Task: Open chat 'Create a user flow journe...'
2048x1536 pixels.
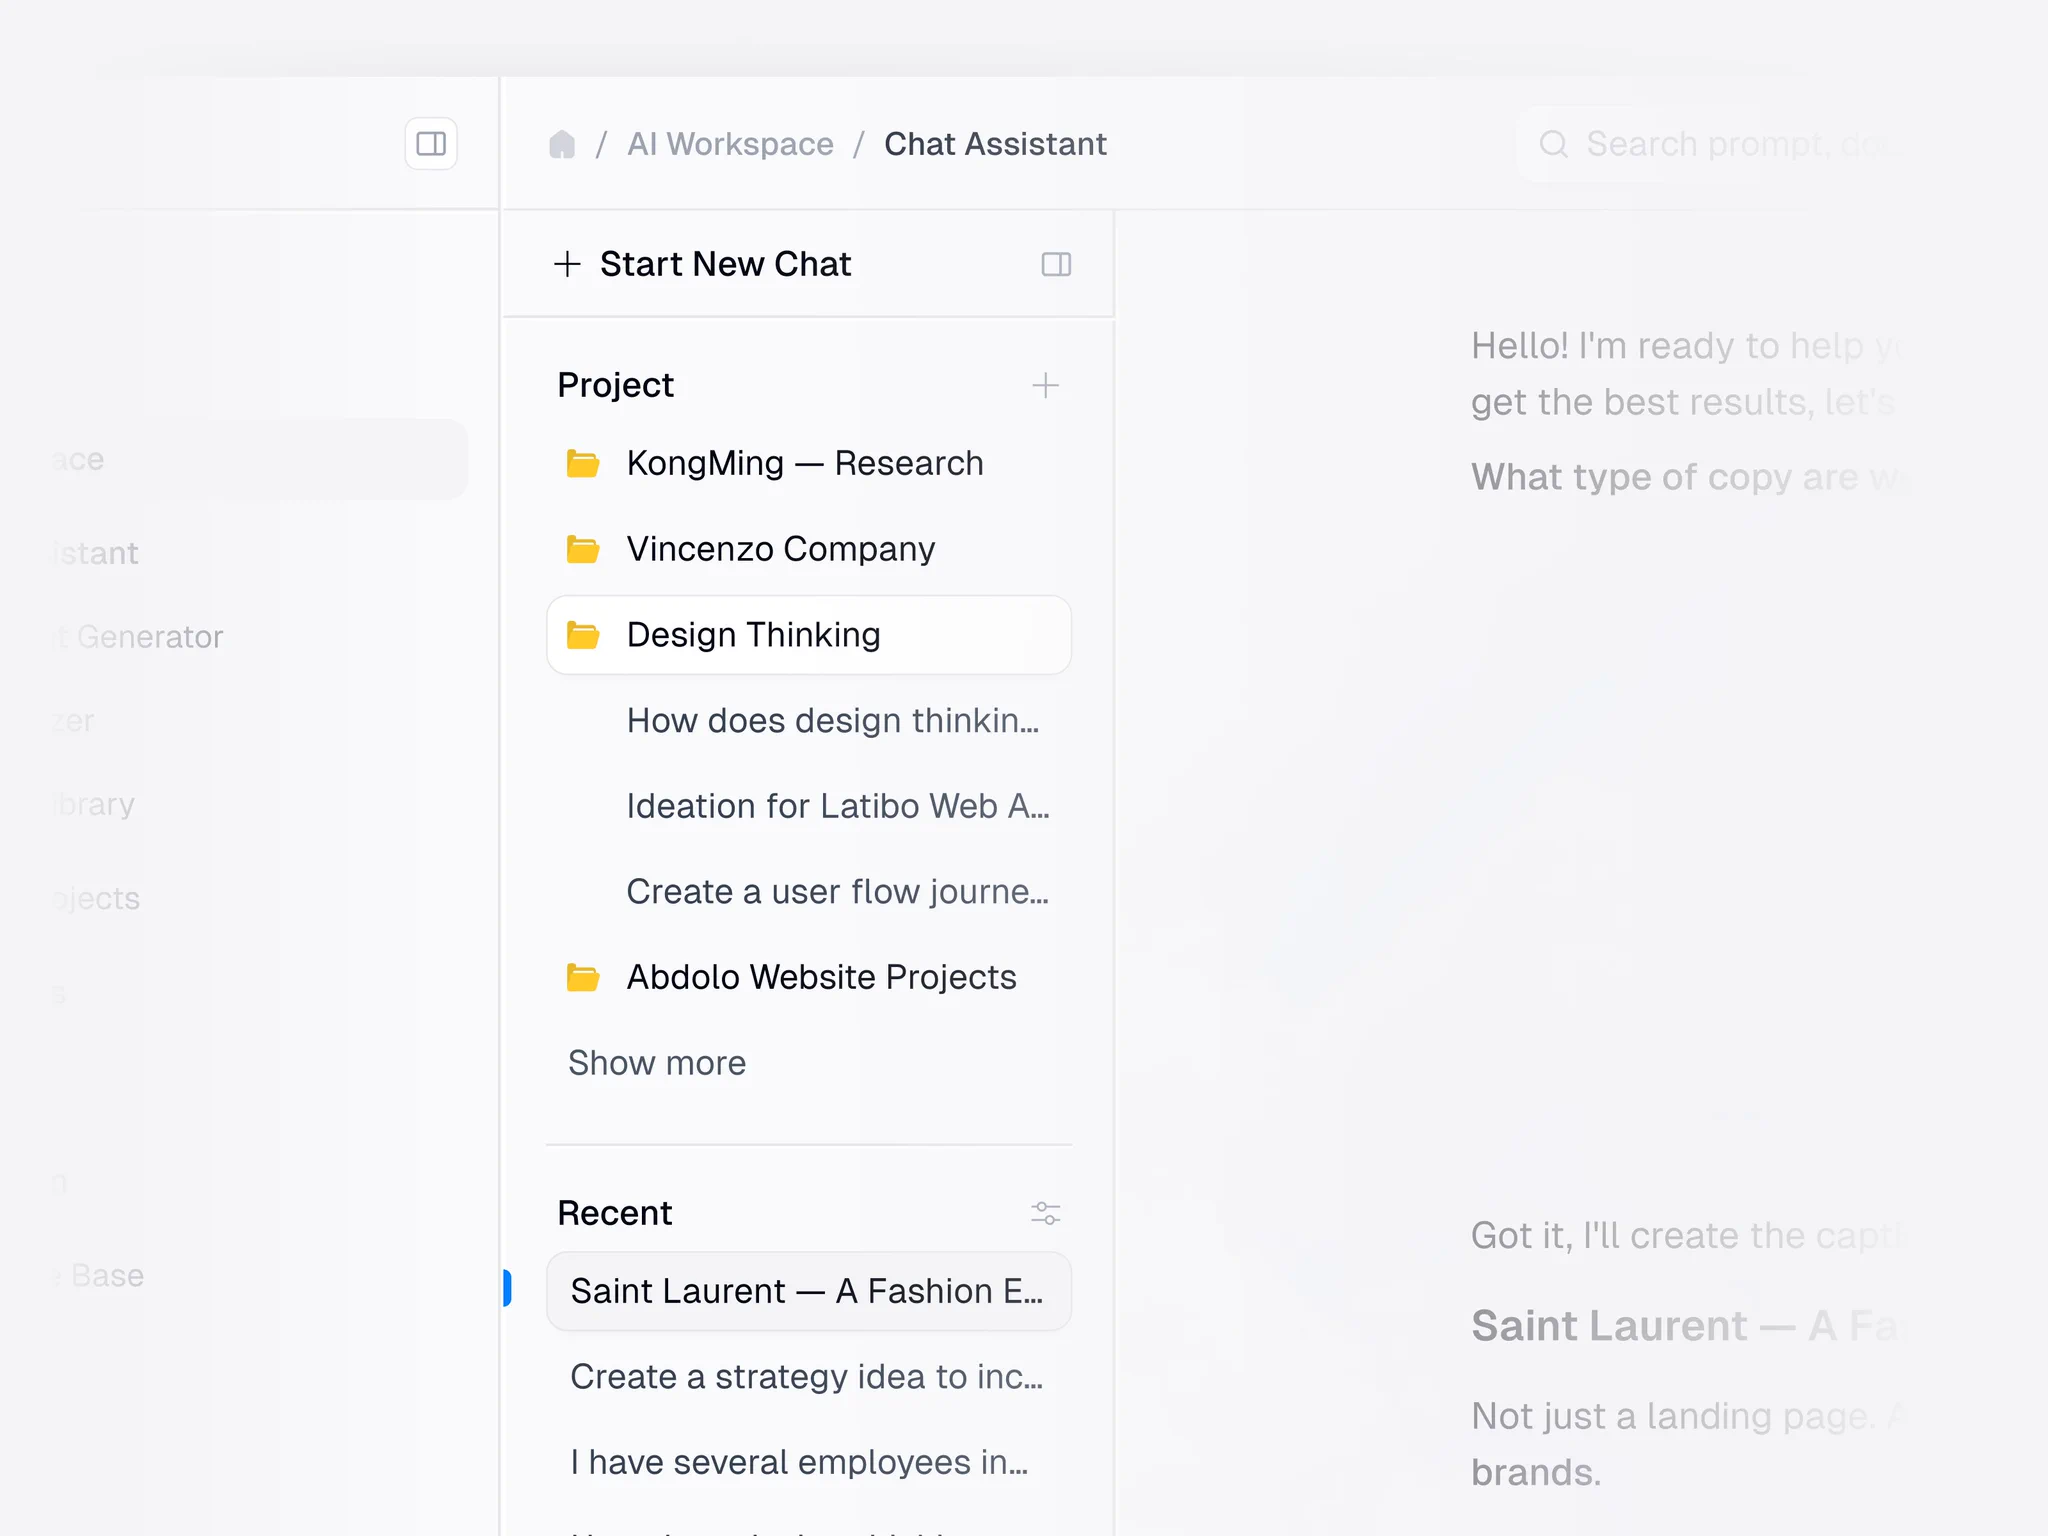Action: pyautogui.click(x=838, y=891)
